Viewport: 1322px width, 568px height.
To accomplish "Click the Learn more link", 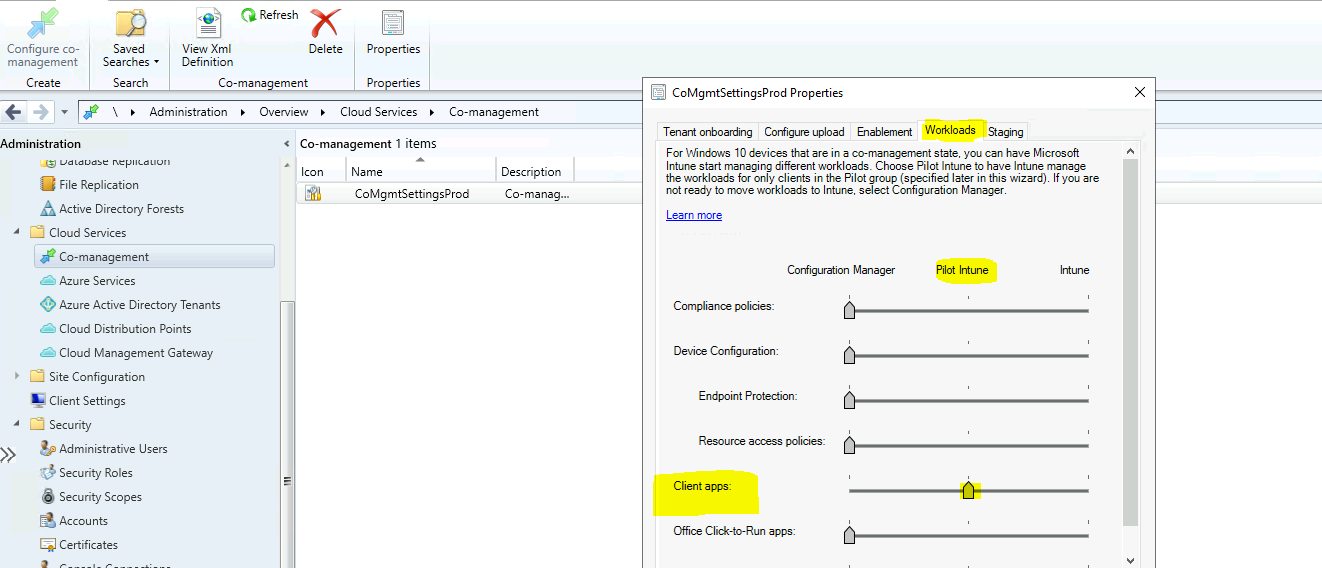I will pyautogui.click(x=694, y=215).
